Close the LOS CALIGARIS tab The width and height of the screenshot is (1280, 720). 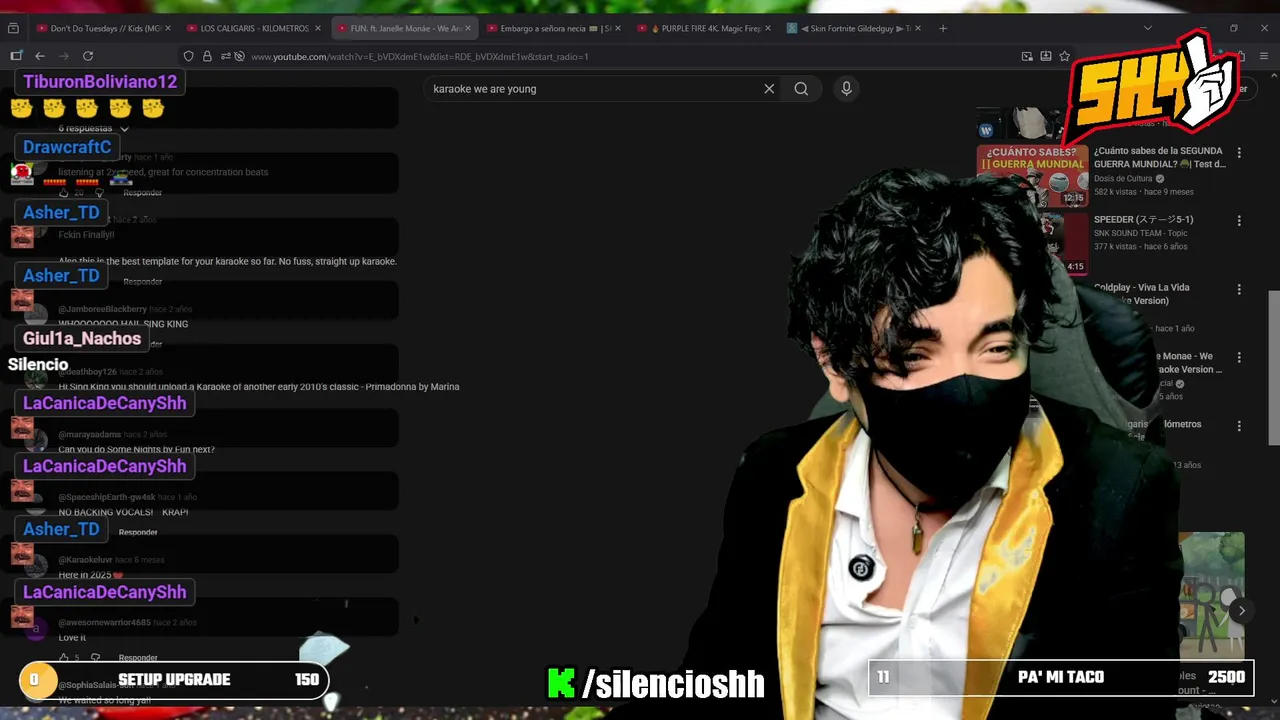pyautogui.click(x=318, y=28)
